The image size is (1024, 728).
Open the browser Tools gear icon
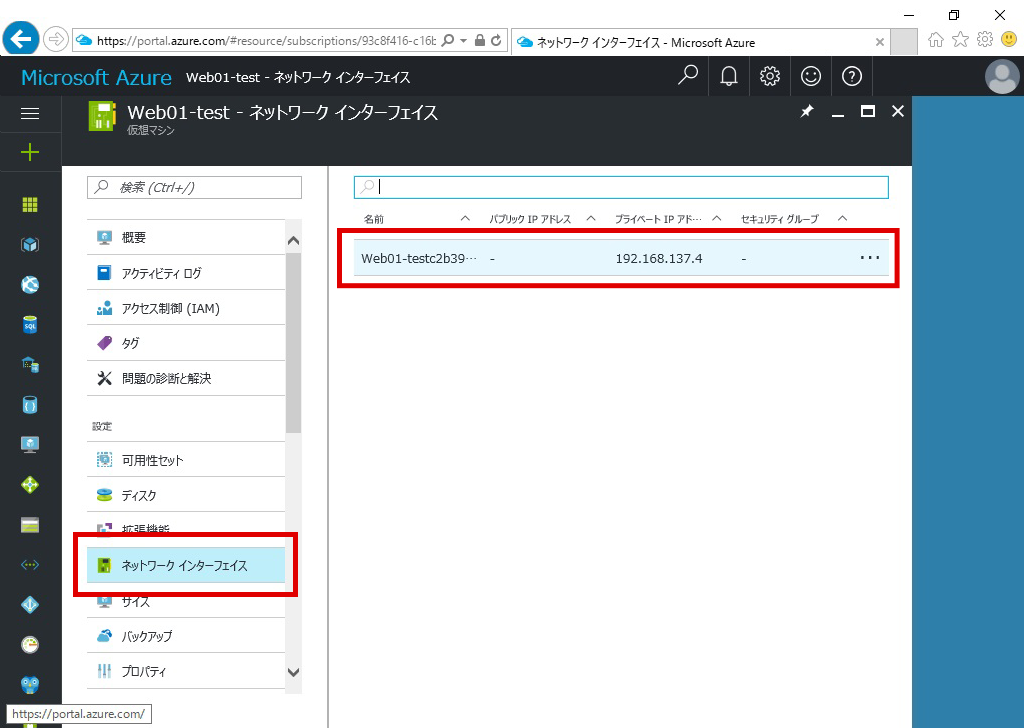tap(985, 40)
